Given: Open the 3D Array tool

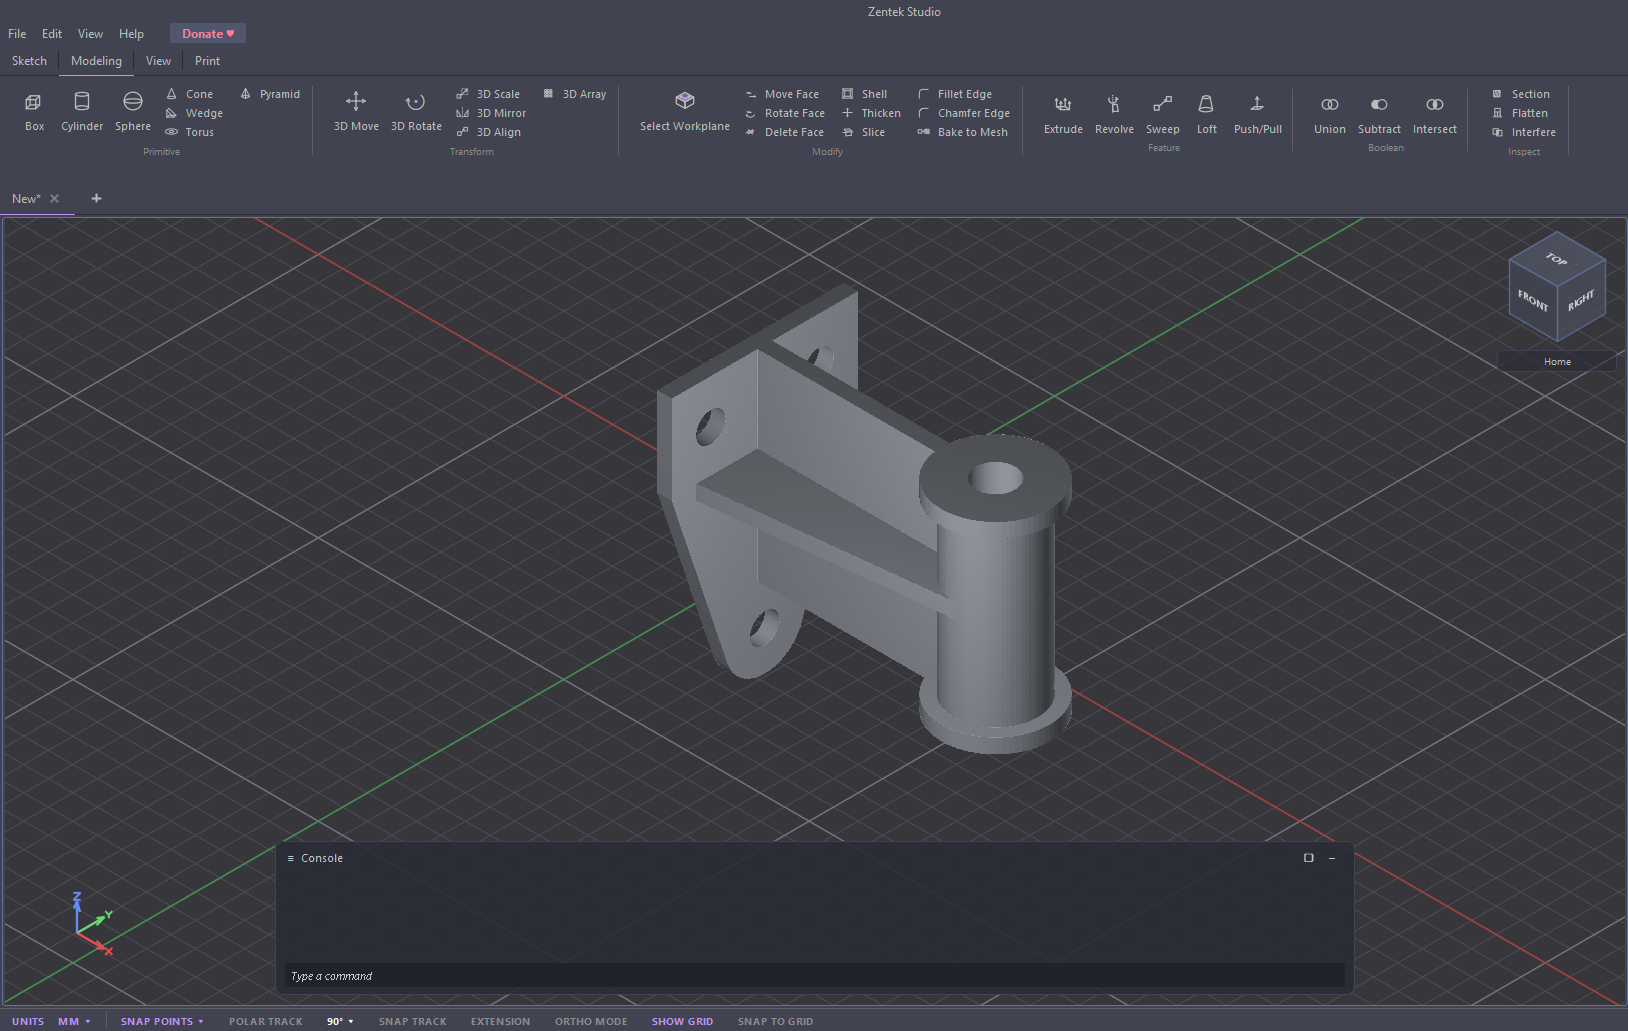Looking at the screenshot, I should click(x=575, y=94).
